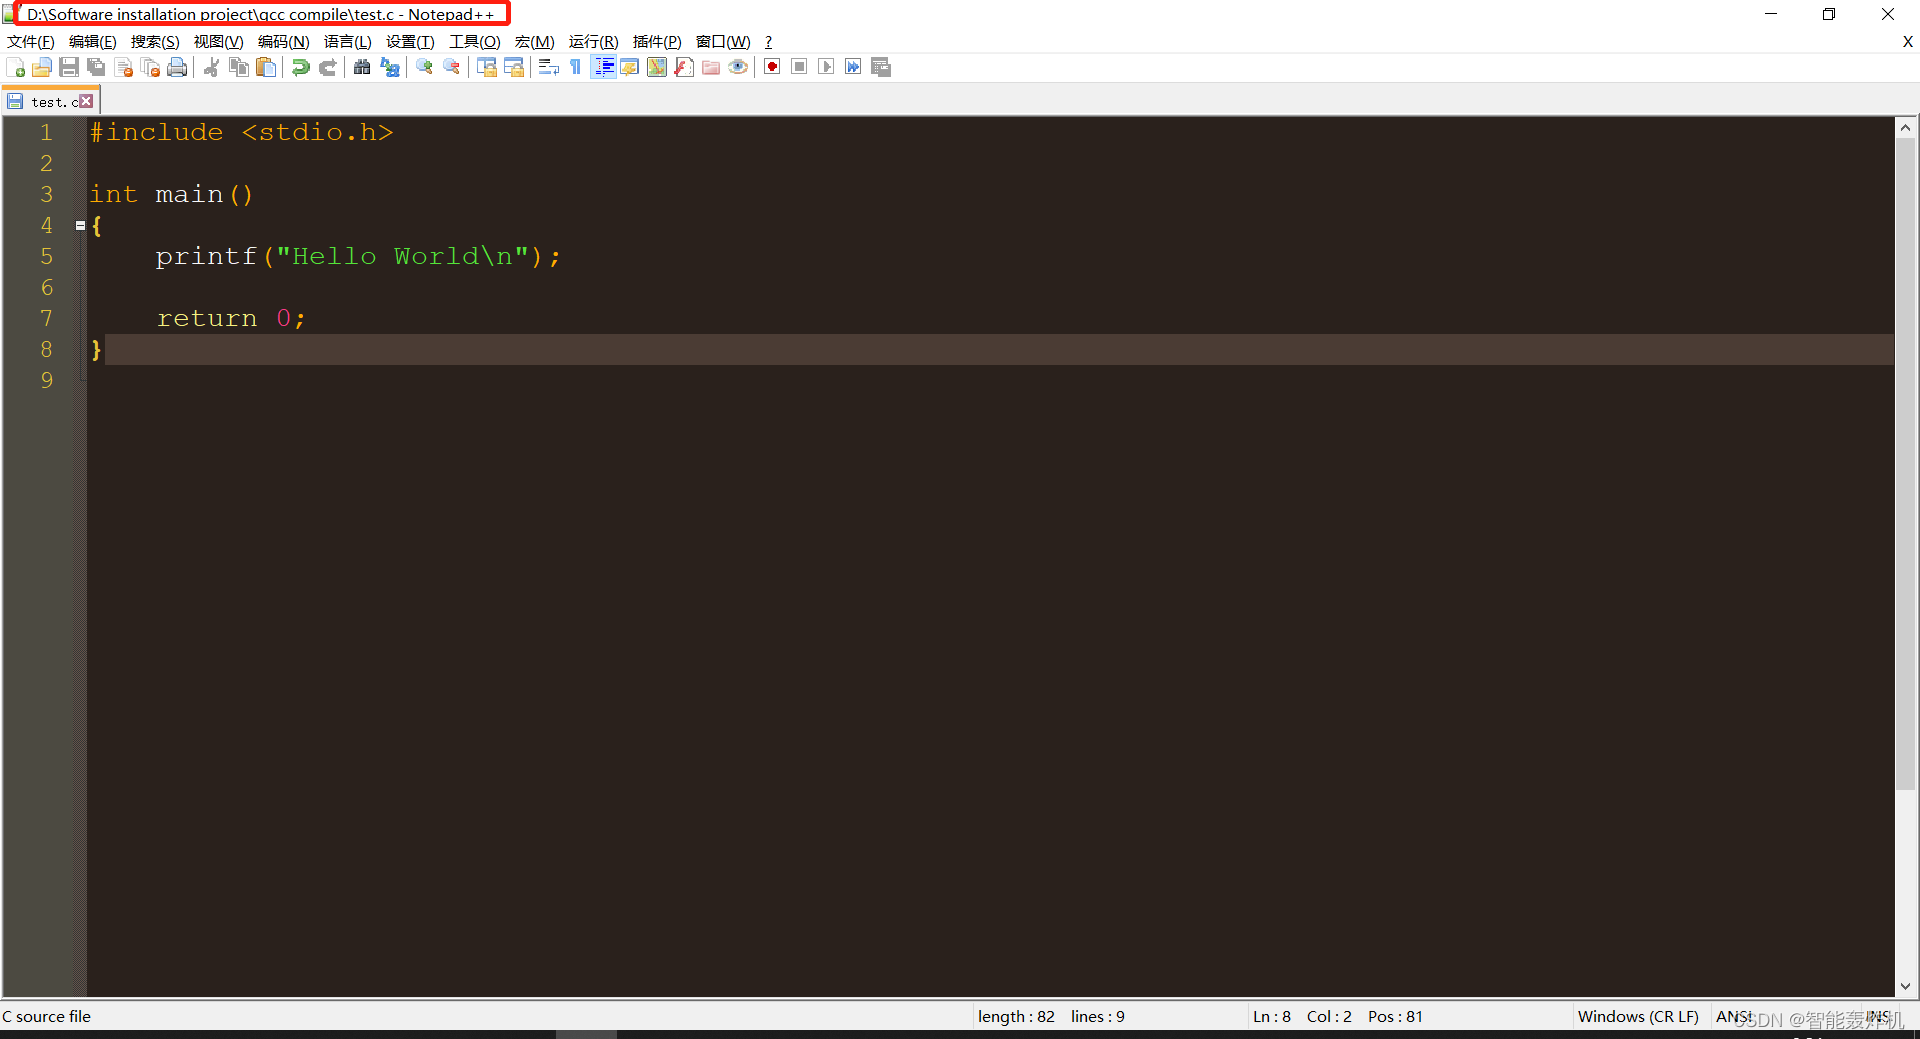Open the 视图(V) menu
1920x1039 pixels.
pyautogui.click(x=218, y=41)
